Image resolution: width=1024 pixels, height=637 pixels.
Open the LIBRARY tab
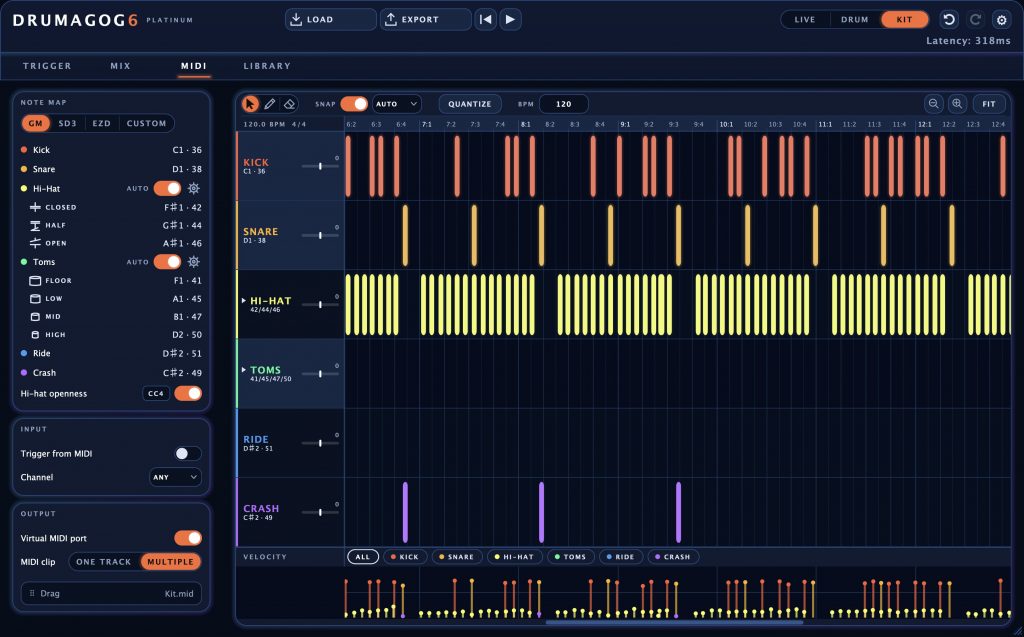pos(267,66)
